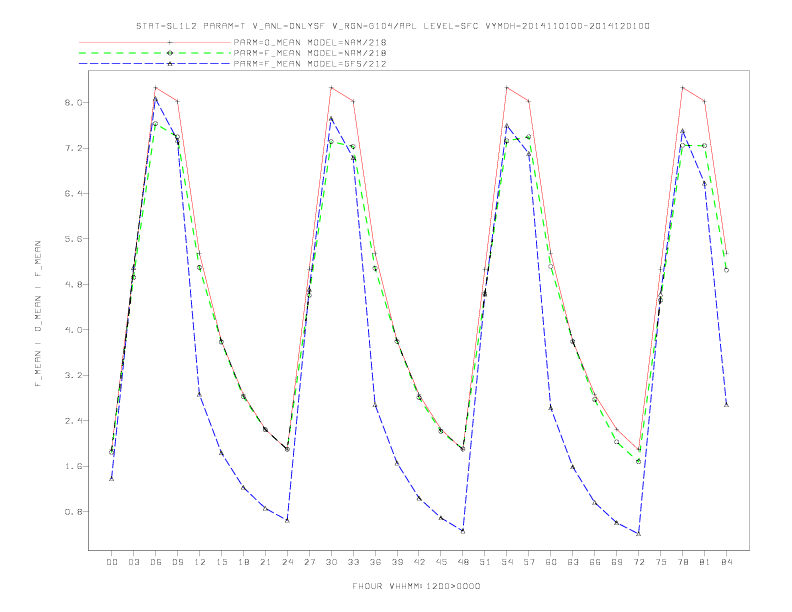Click x-axis tick label 24
Screen dimensions: 792x612
[287, 562]
